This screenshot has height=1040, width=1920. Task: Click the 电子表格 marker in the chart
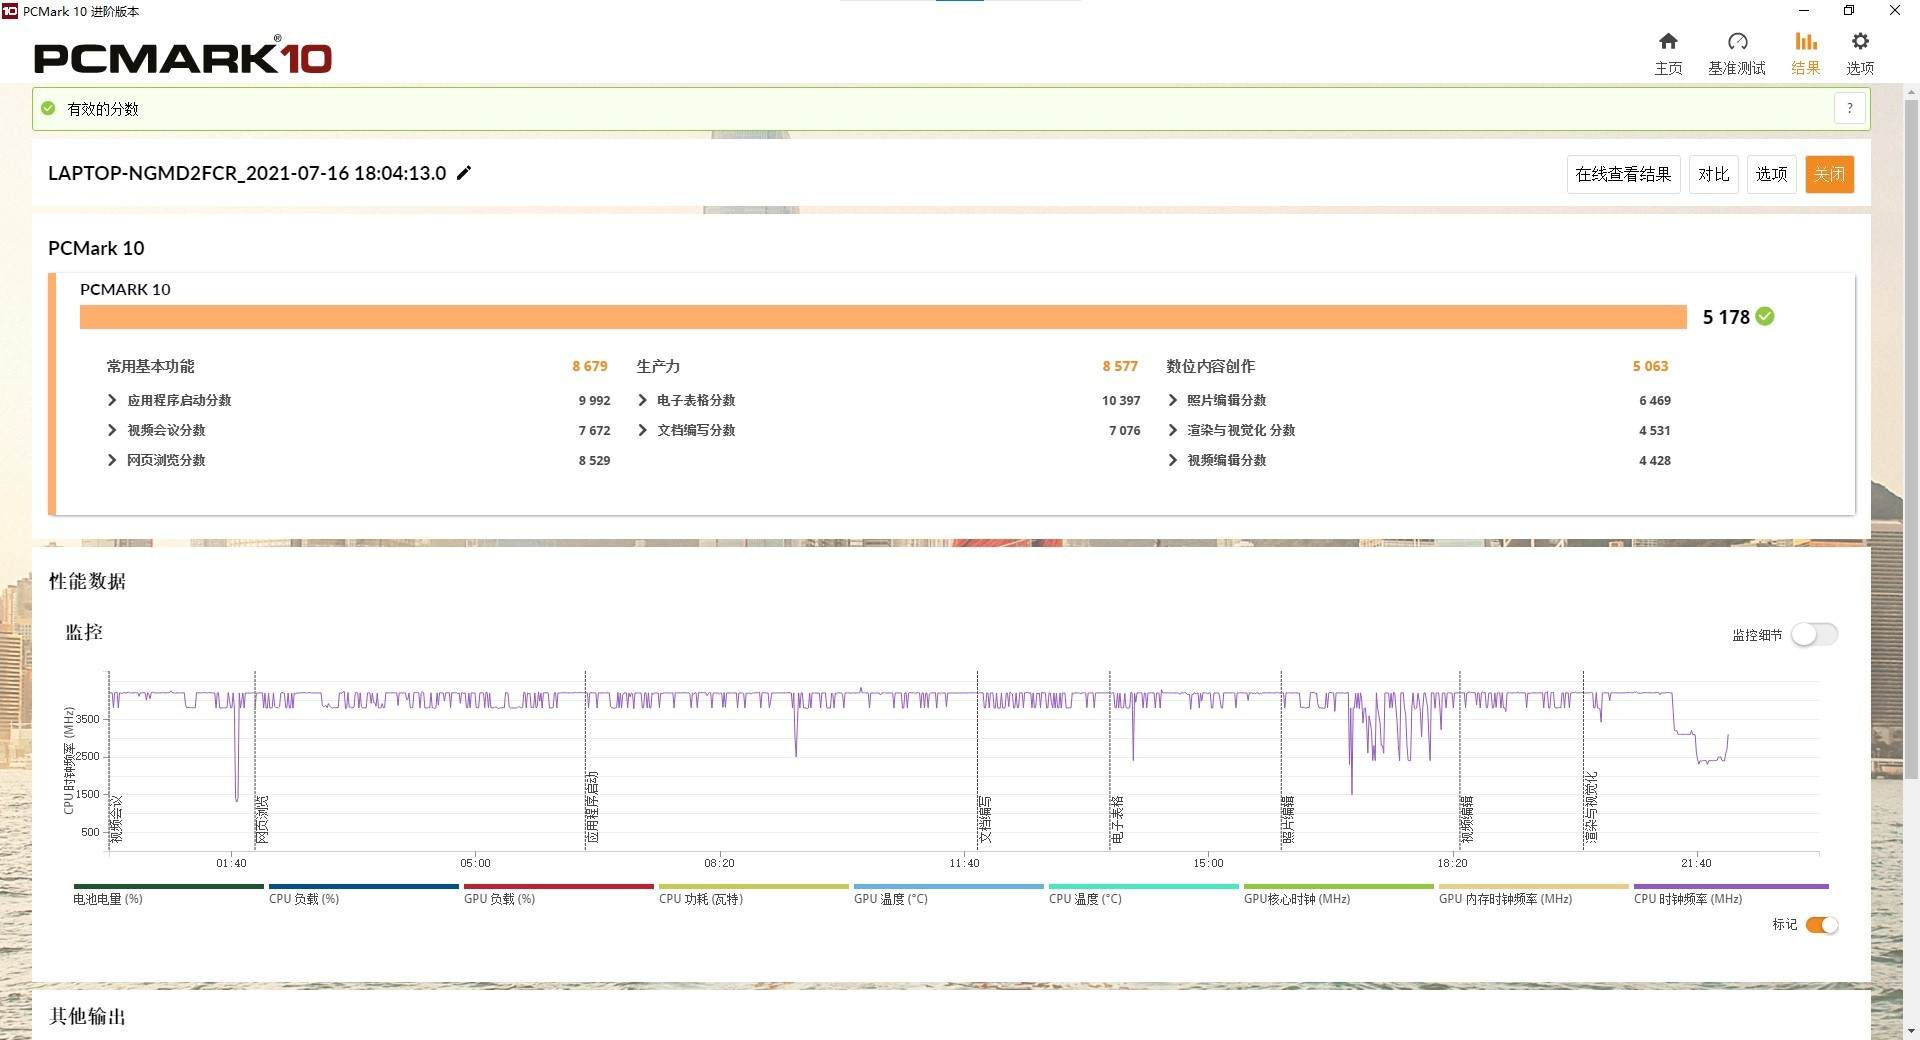1117,819
